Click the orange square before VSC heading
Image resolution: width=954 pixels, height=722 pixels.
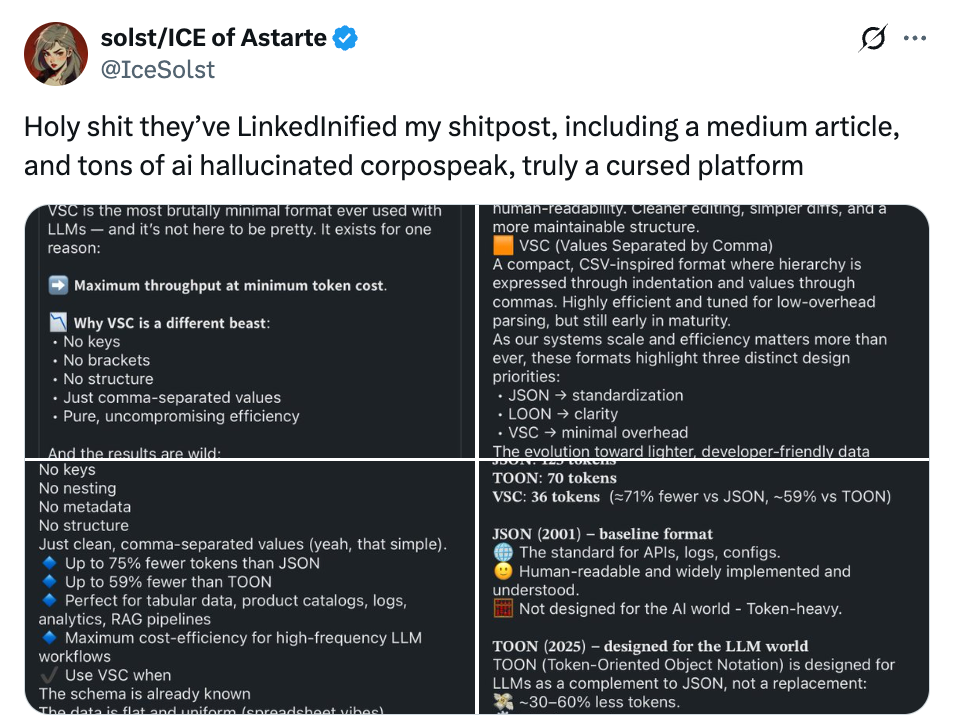coord(502,246)
